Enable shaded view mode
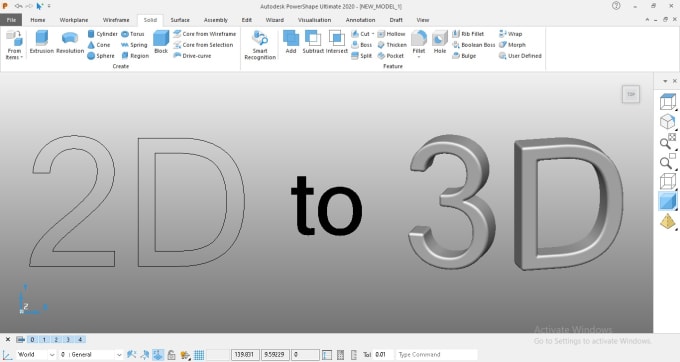This screenshot has height=362, width=680. [x=667, y=201]
